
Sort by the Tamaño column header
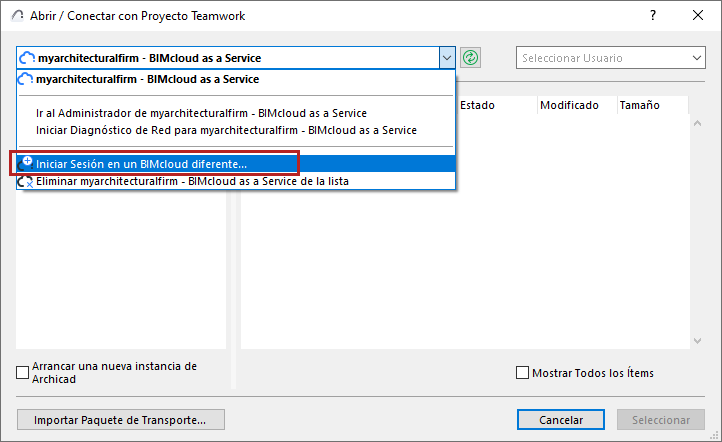[x=640, y=105]
